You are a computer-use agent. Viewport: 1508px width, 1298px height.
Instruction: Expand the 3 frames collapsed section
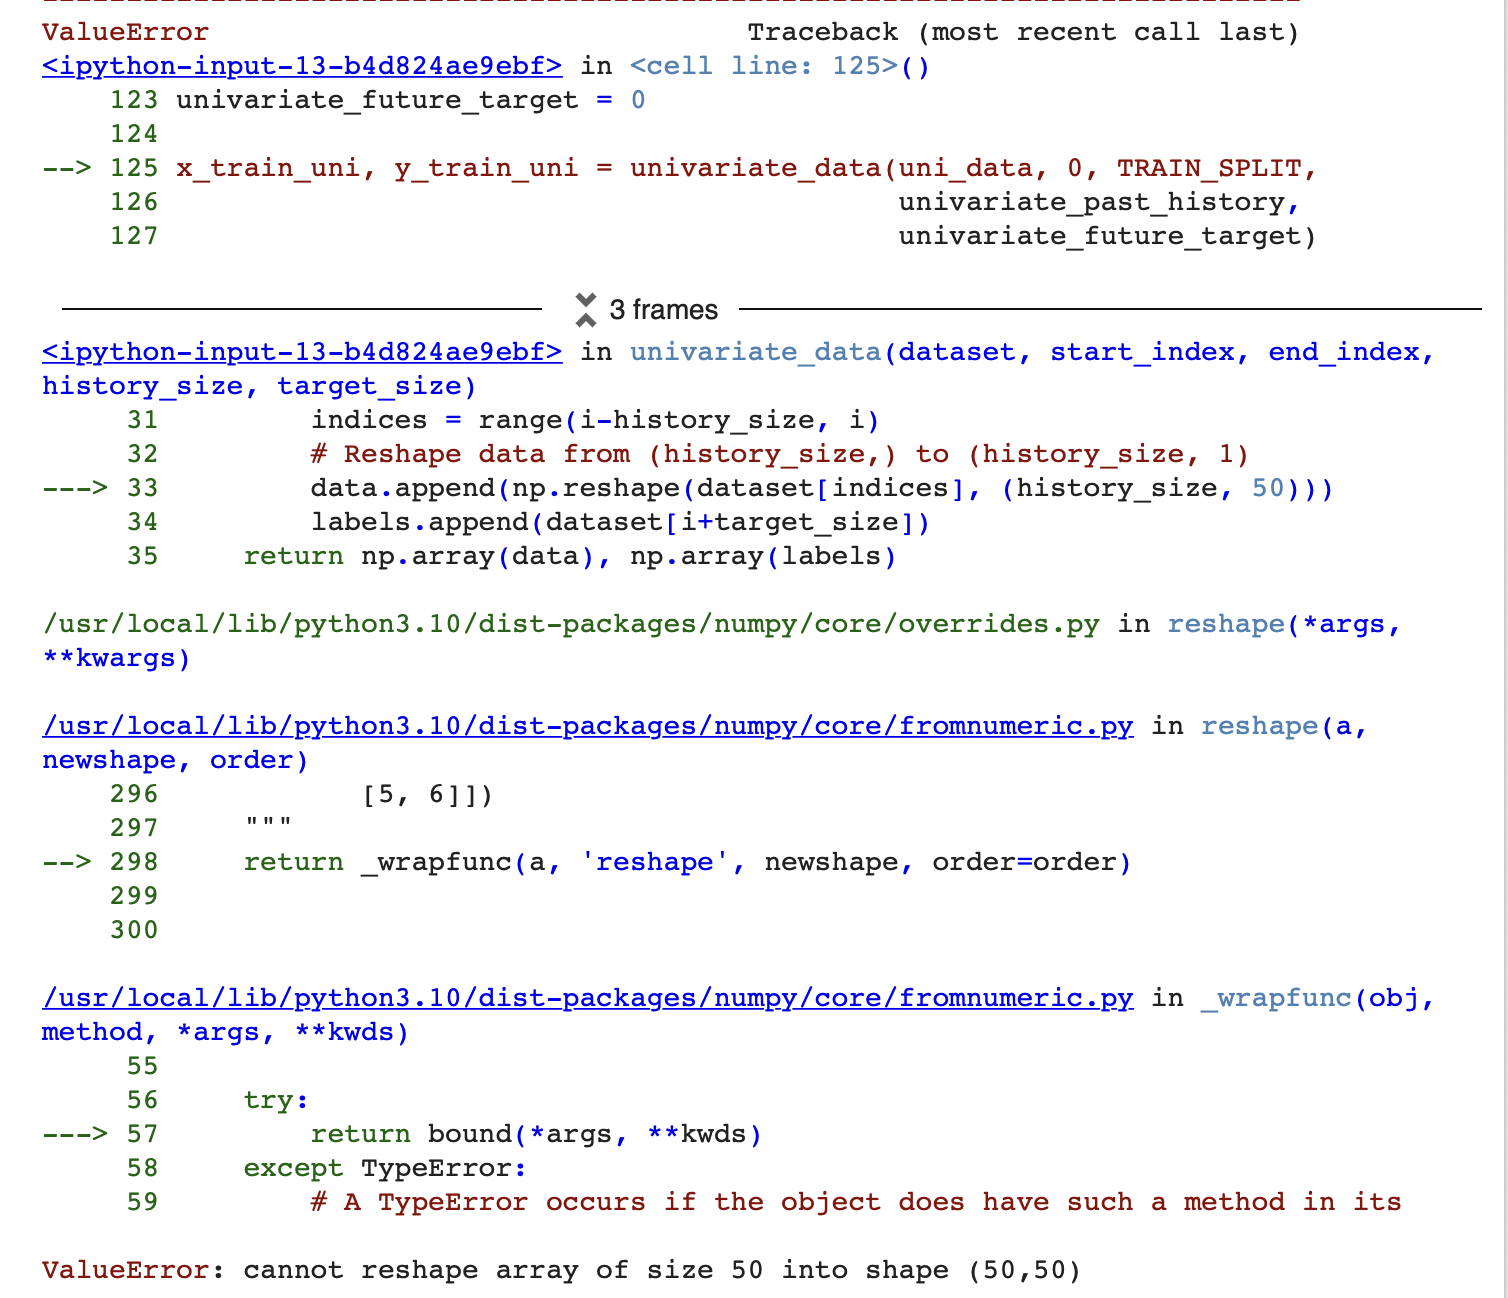[x=663, y=310]
